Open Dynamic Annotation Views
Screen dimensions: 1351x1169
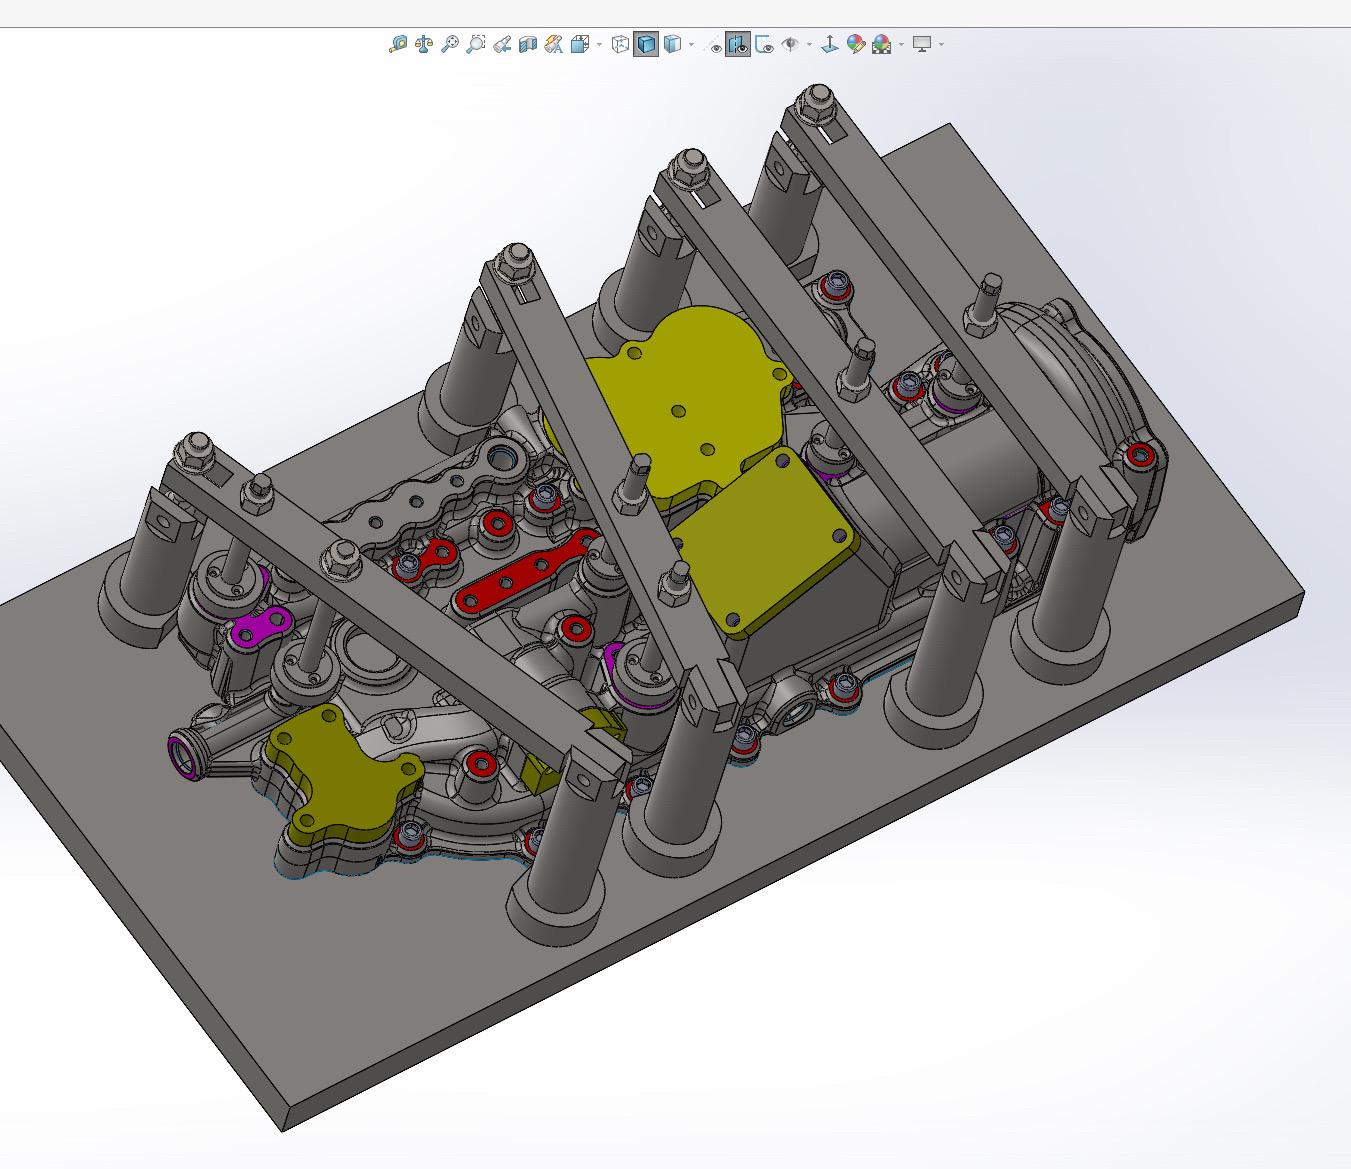(554, 44)
